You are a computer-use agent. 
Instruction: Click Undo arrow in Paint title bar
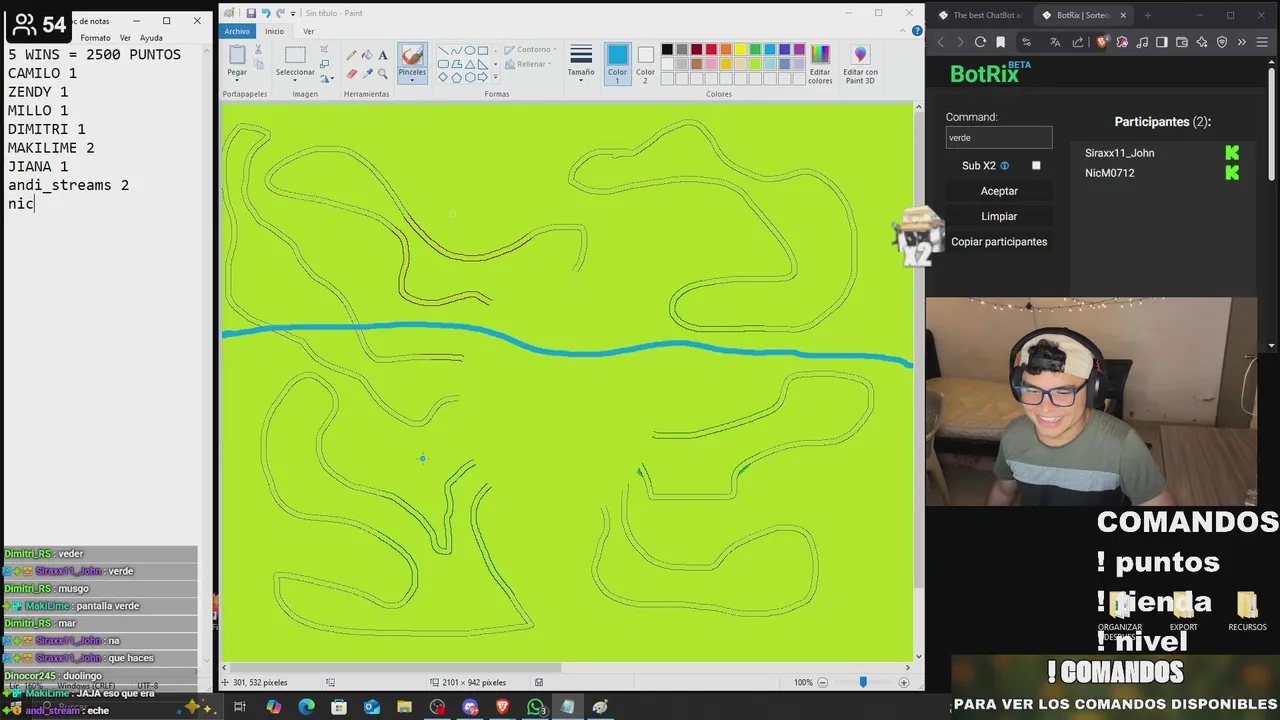266,13
